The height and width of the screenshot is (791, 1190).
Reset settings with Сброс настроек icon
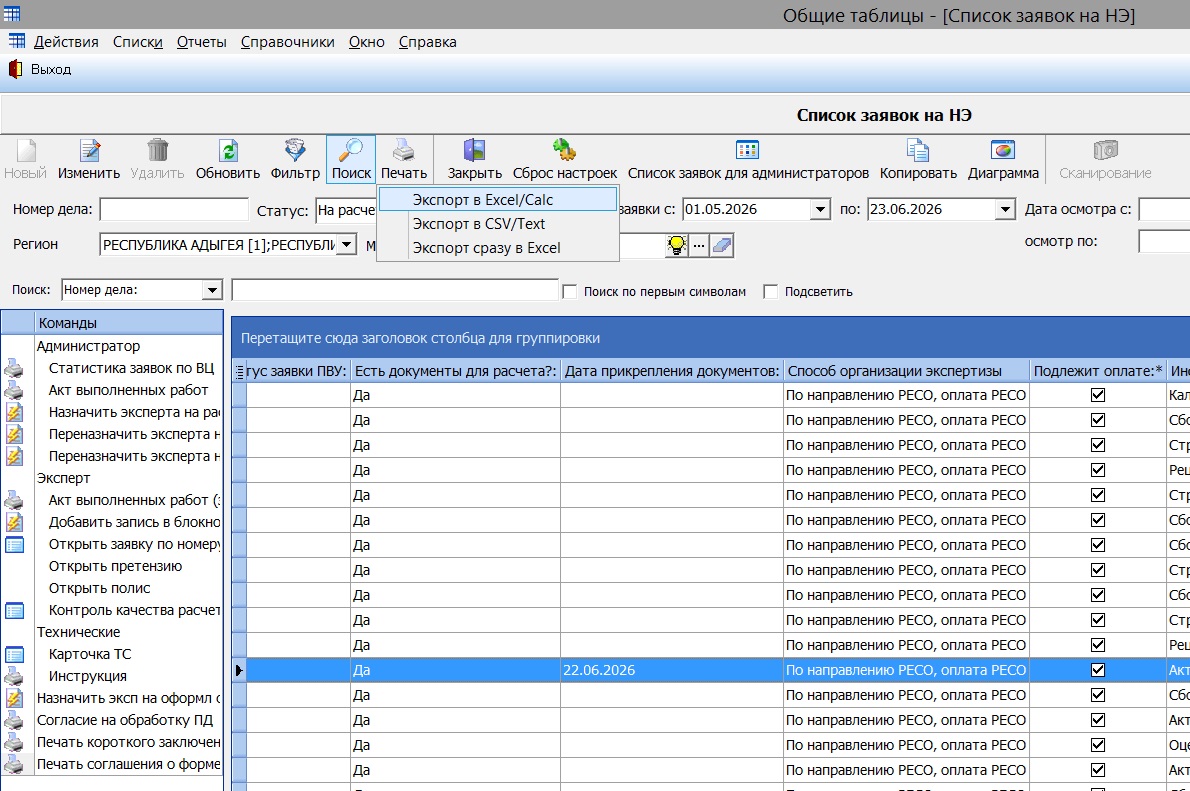565,159
